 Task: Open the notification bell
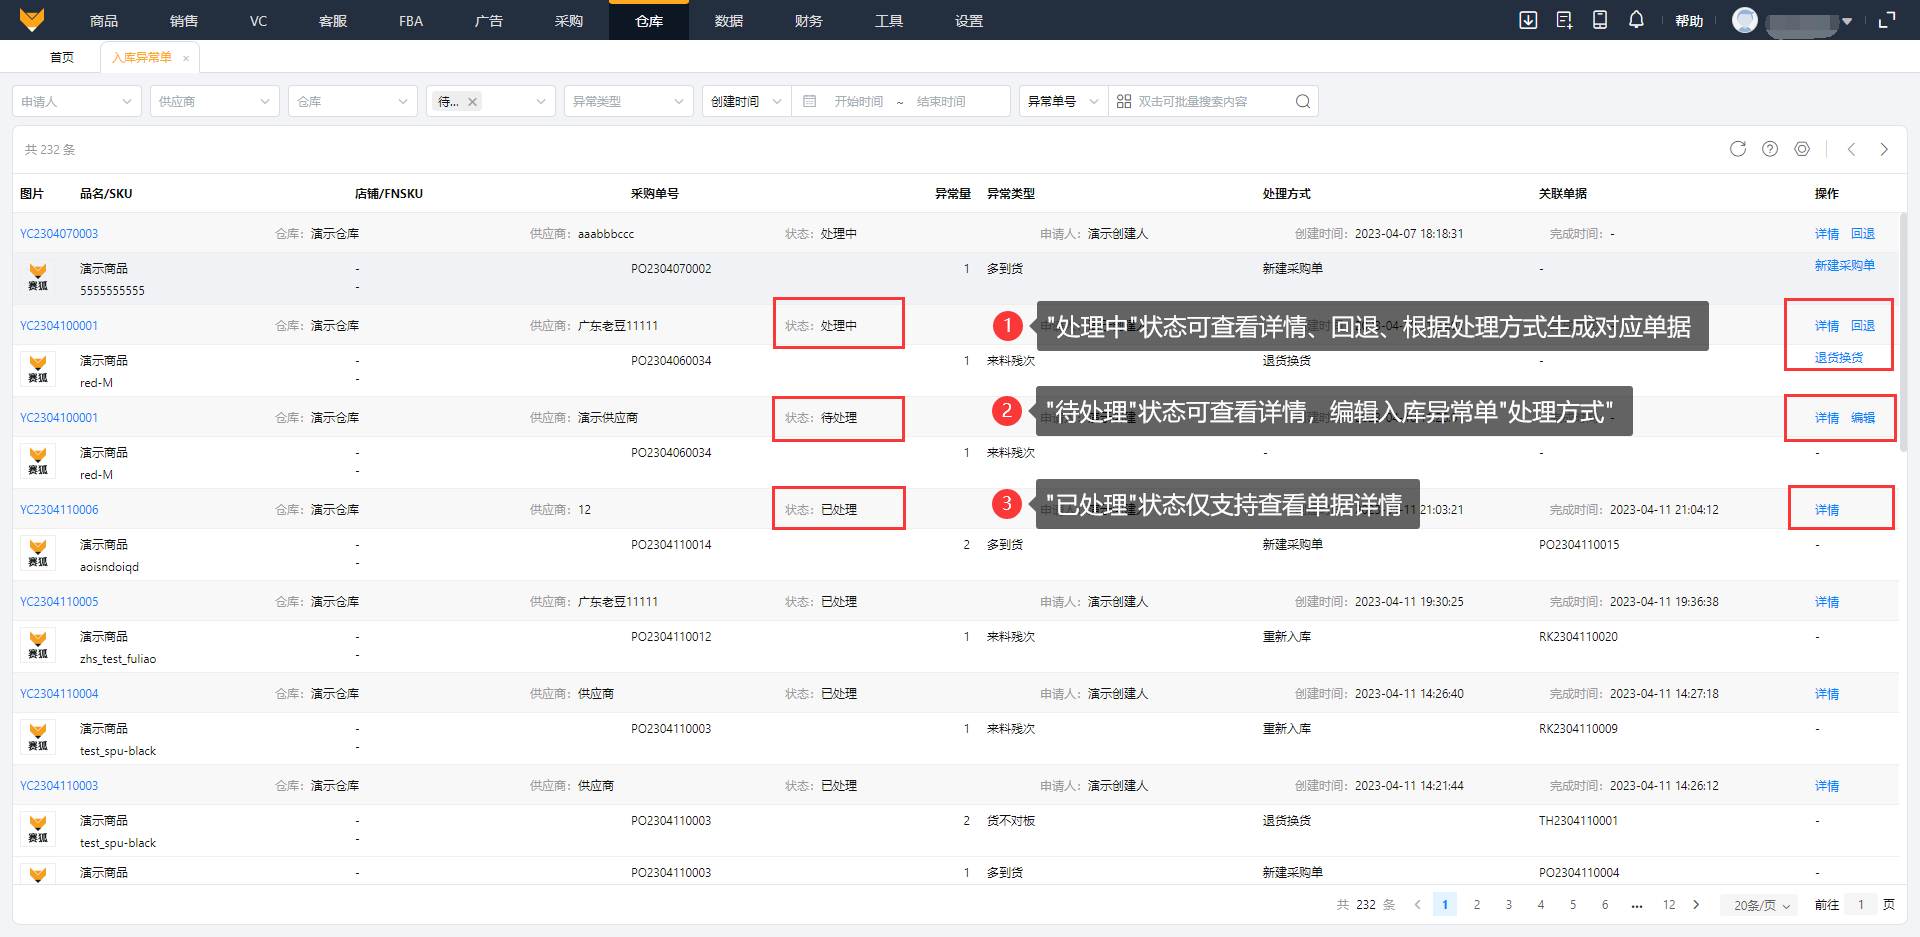point(1636,20)
